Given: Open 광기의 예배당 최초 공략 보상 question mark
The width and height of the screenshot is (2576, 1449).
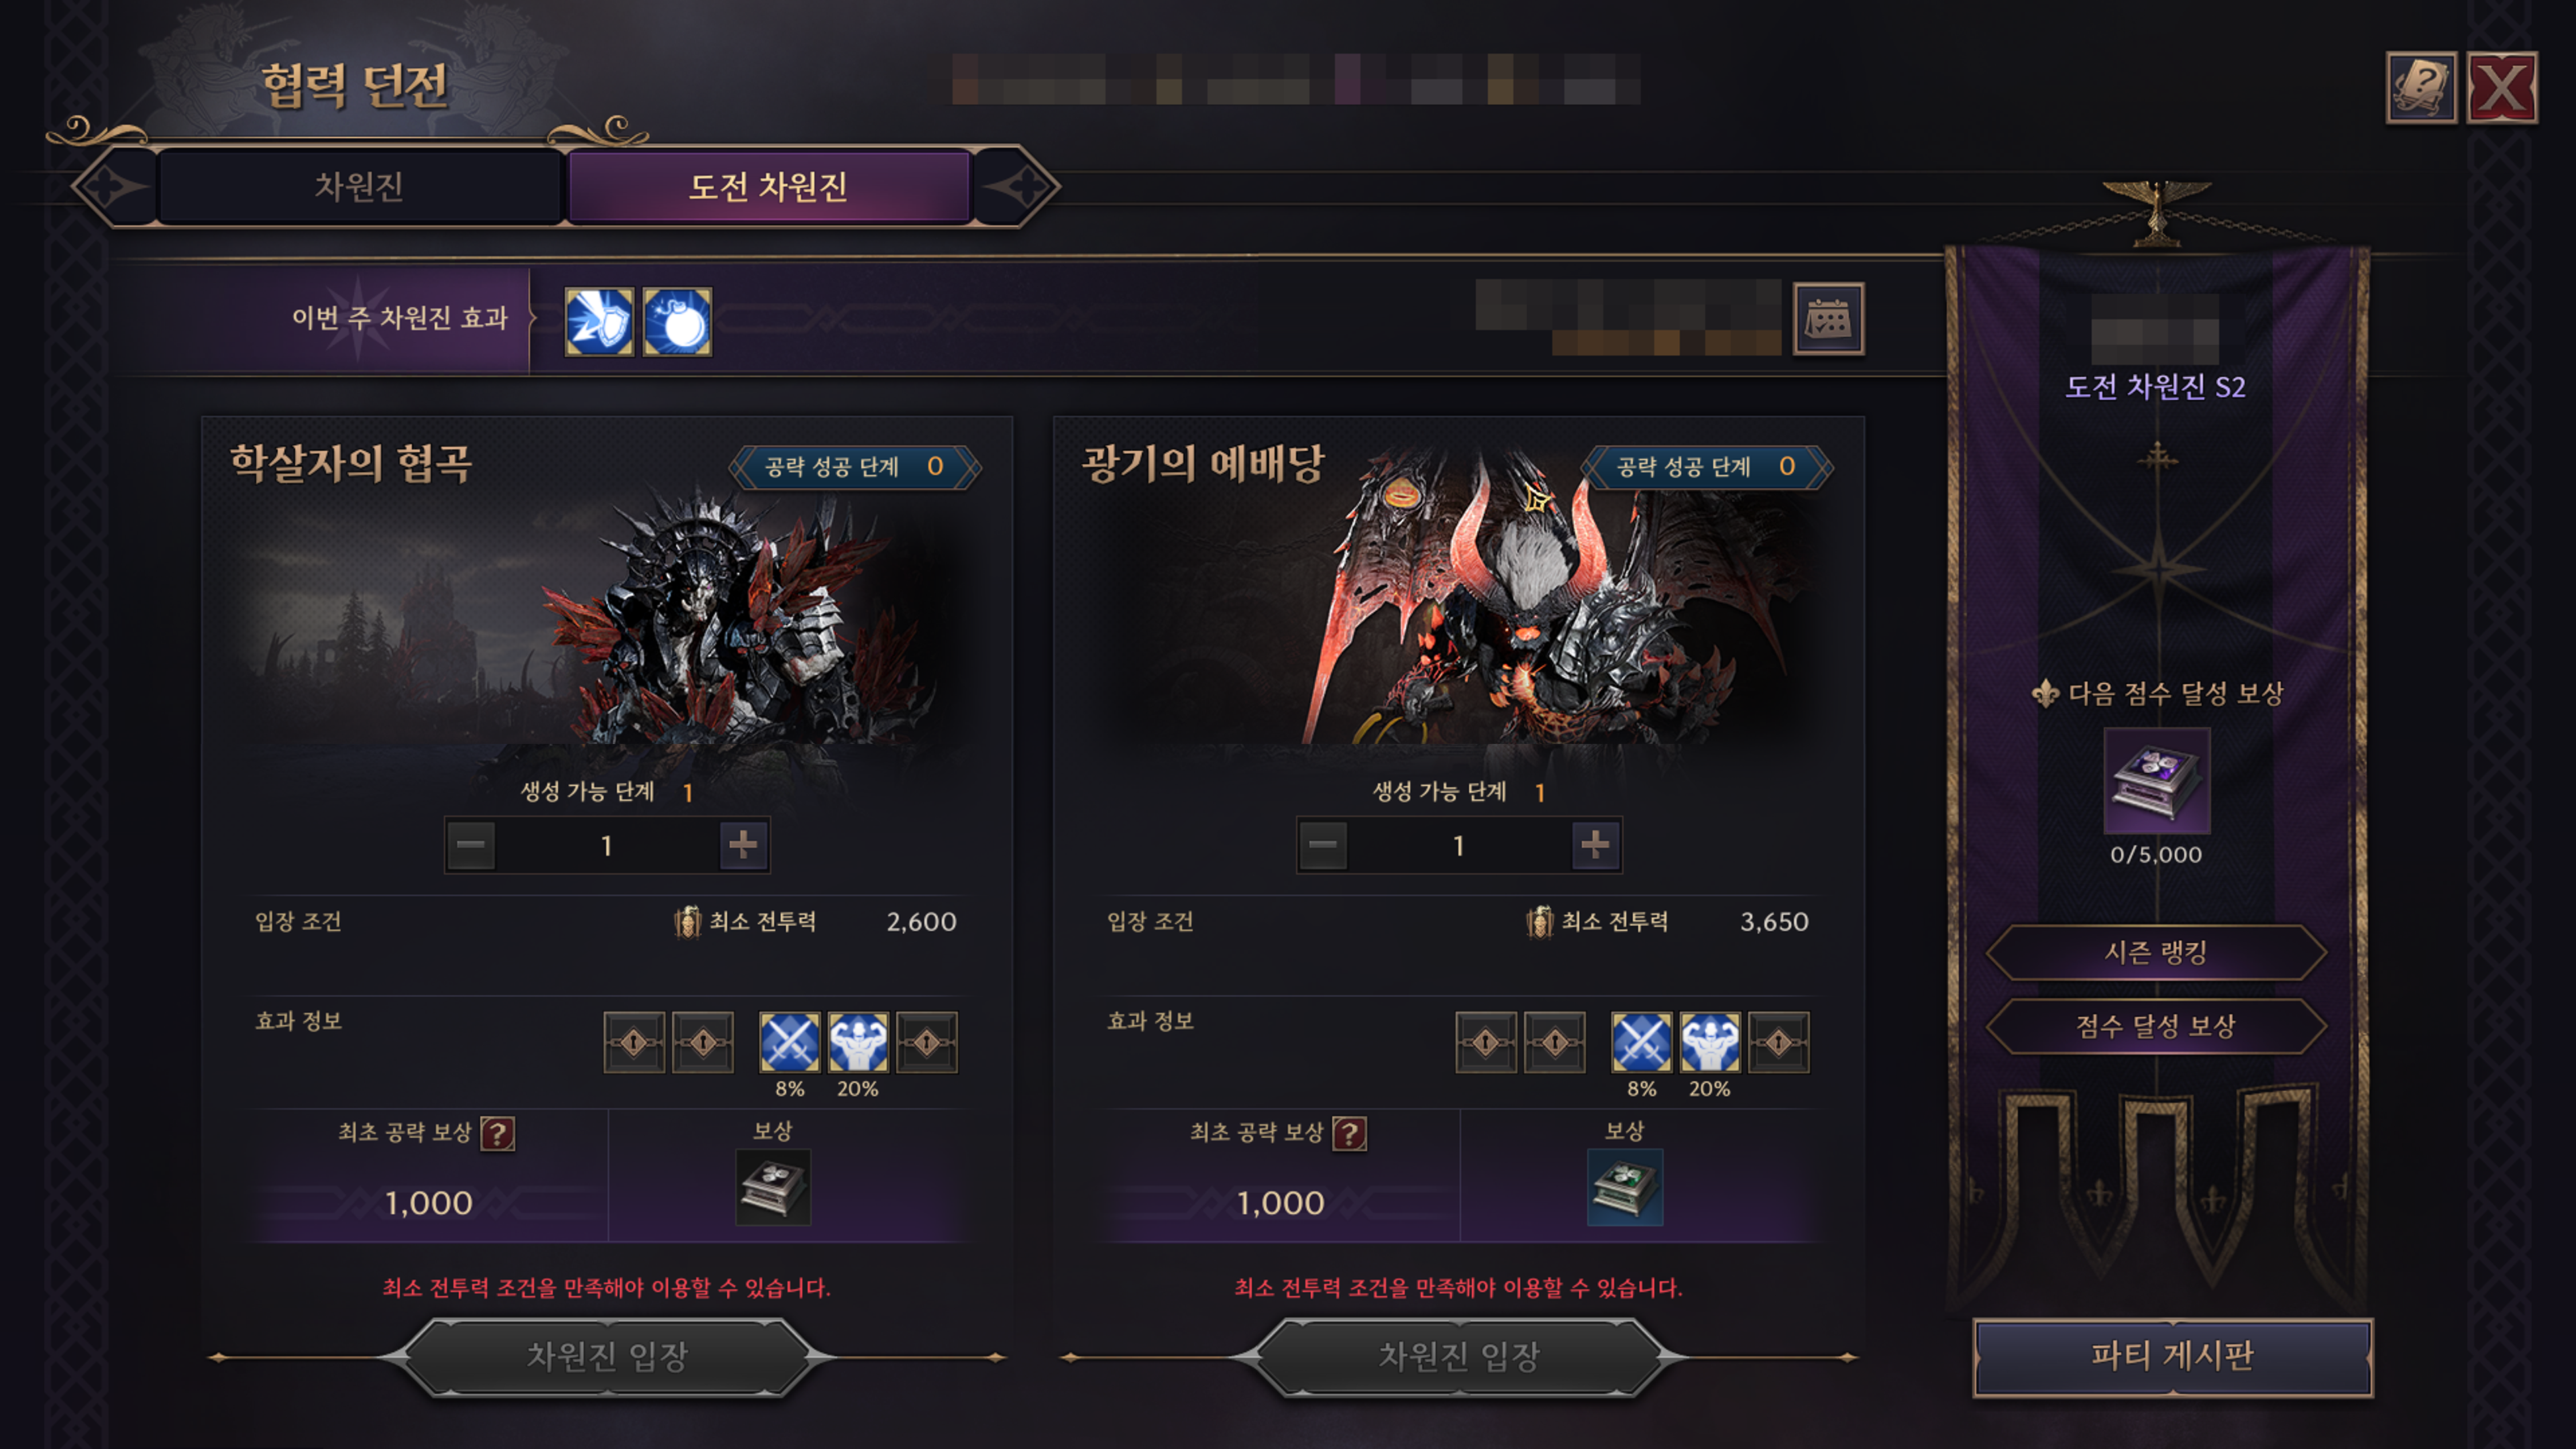Looking at the screenshot, I should pyautogui.click(x=1349, y=1133).
